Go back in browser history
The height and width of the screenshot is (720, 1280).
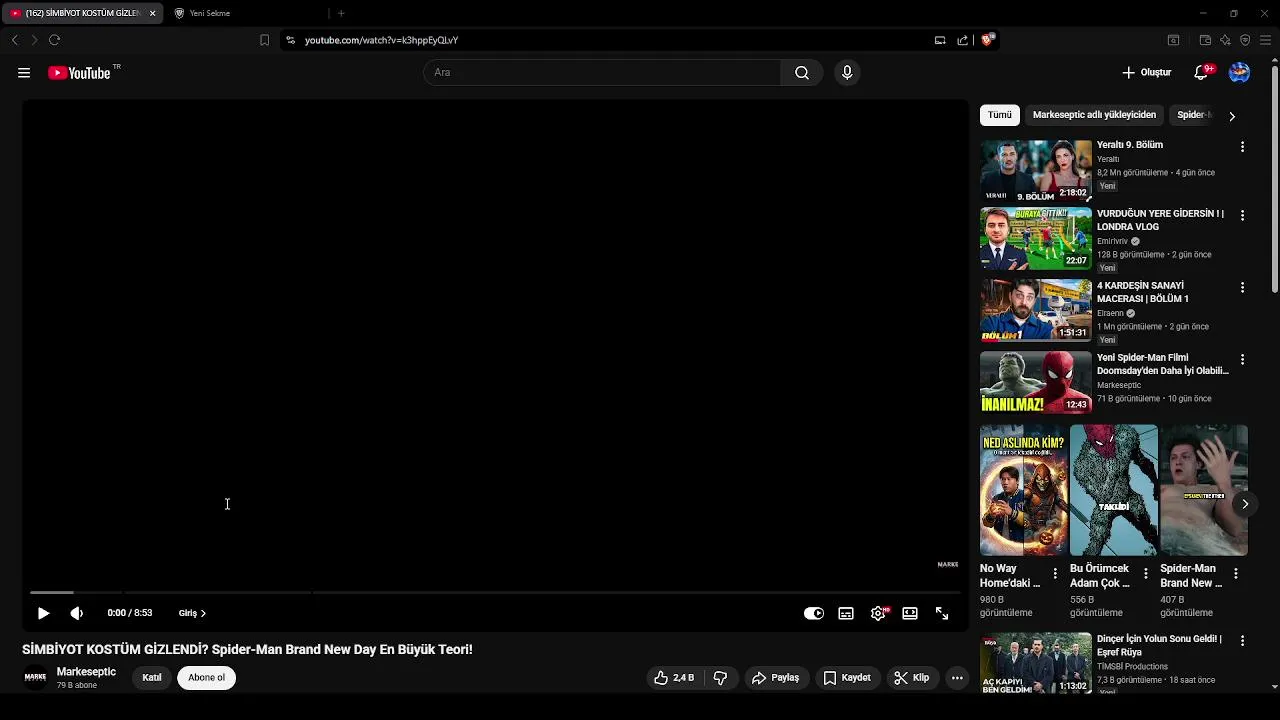pyautogui.click(x=14, y=40)
